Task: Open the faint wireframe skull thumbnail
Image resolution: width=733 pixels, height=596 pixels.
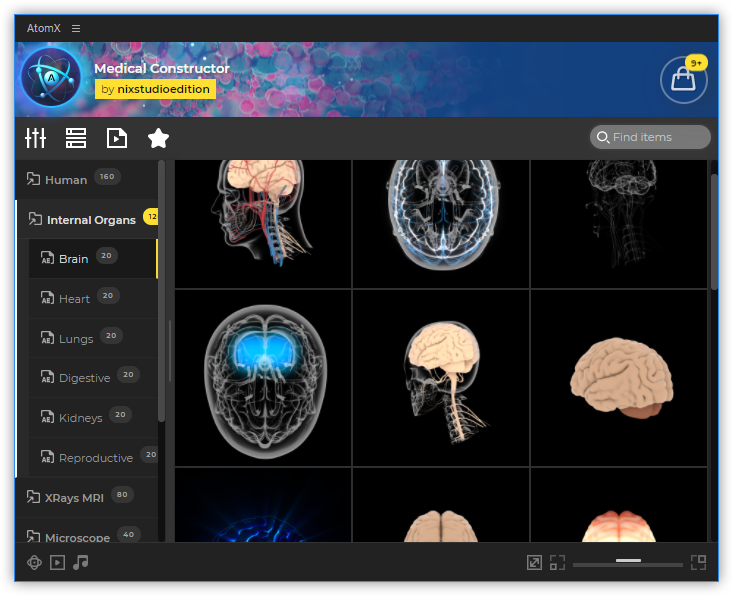Action: click(618, 223)
